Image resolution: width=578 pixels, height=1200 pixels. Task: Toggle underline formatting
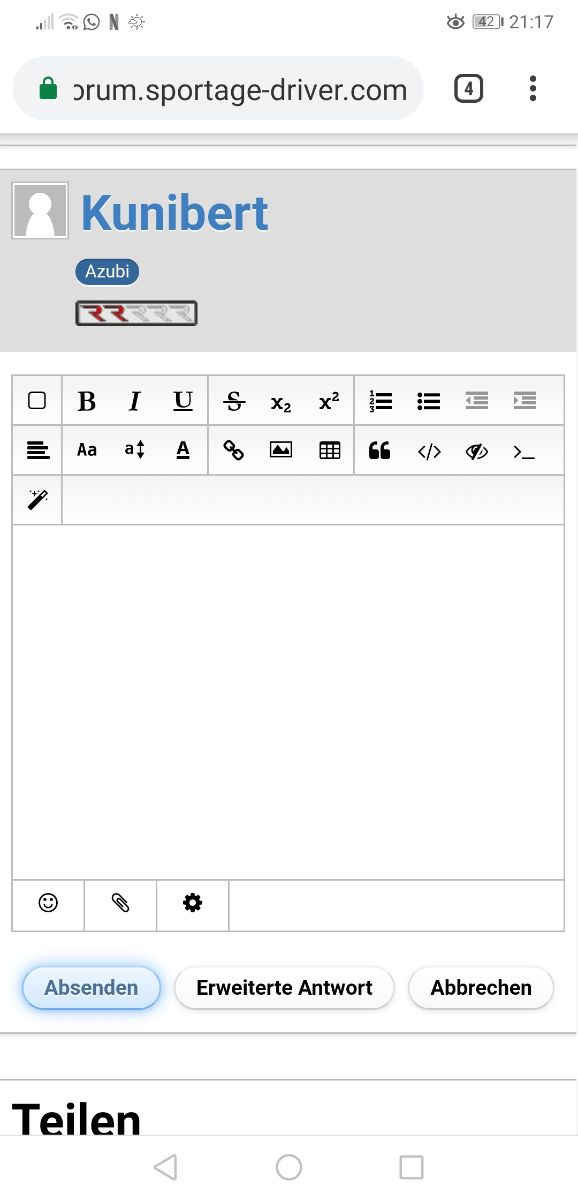tap(183, 401)
